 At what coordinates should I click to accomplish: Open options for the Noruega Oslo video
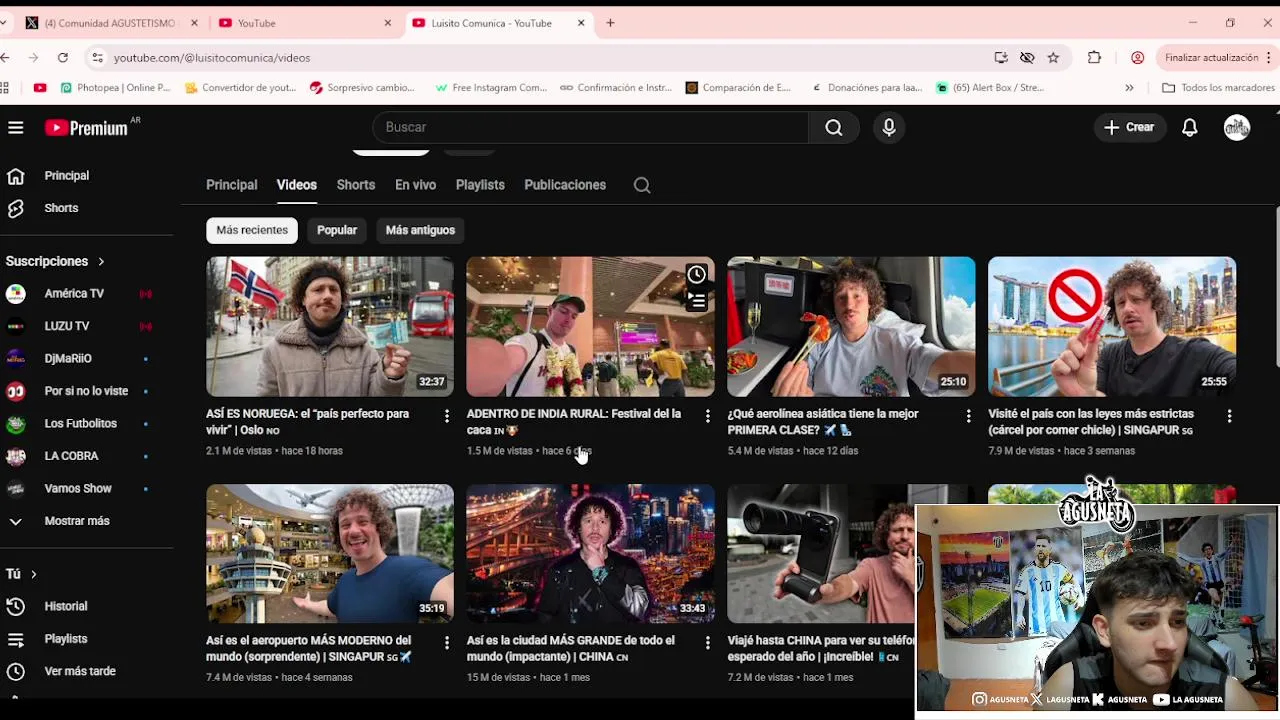click(447, 416)
